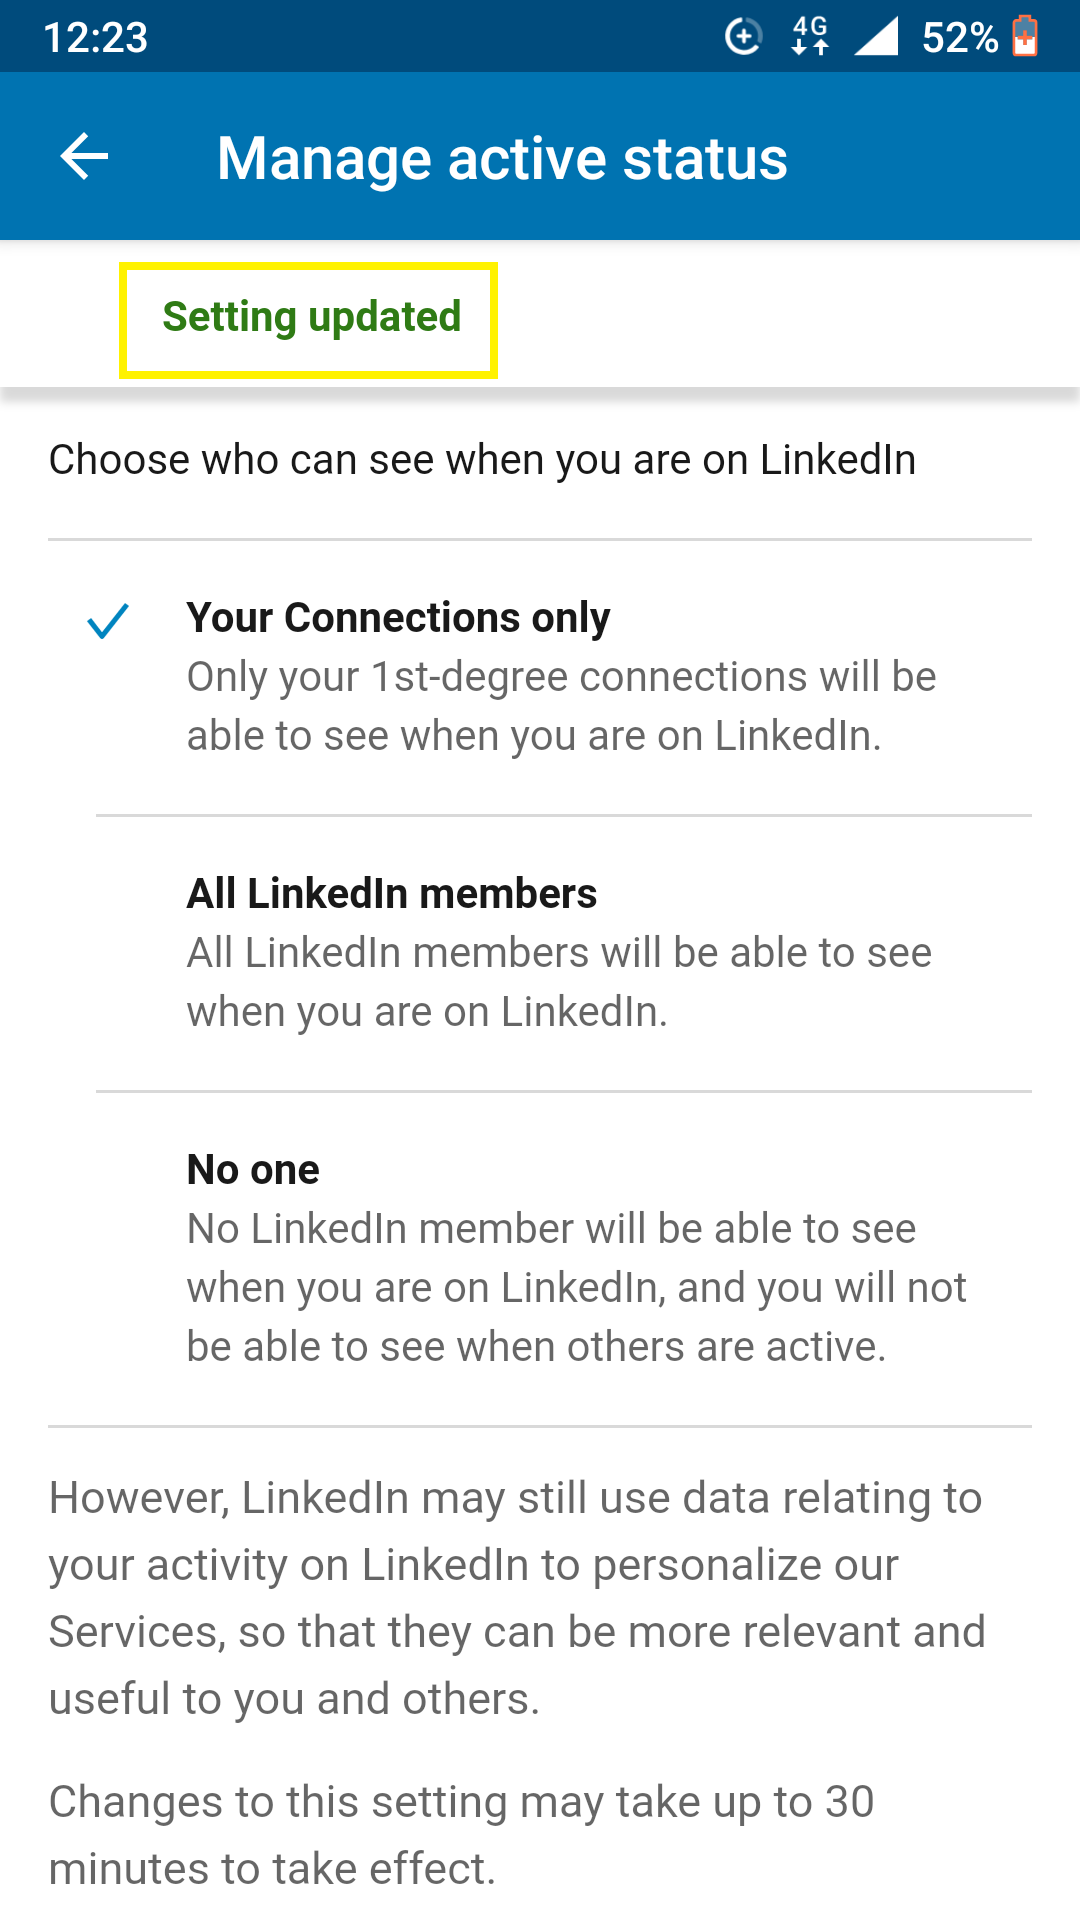Tap the Manage active status title
The image size is (1080, 1920).
click(503, 157)
